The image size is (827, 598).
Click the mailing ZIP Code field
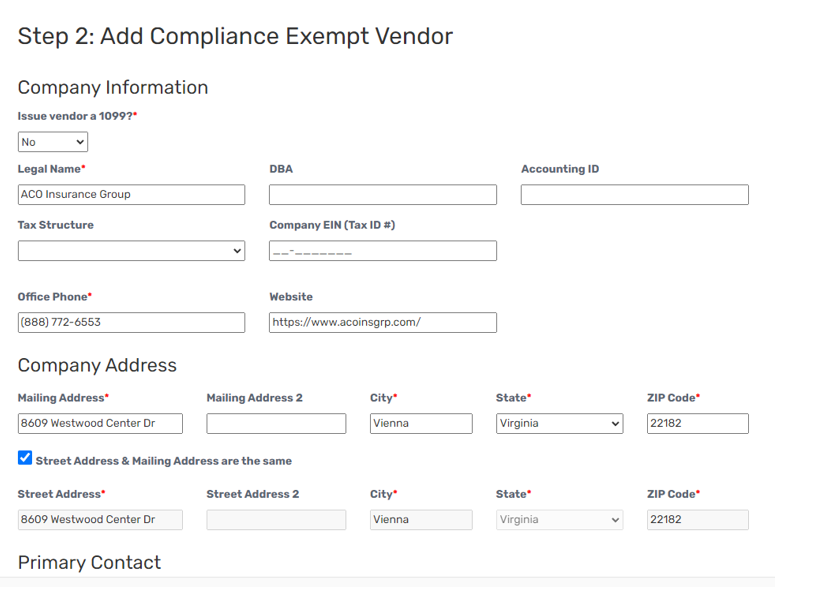click(x=698, y=423)
